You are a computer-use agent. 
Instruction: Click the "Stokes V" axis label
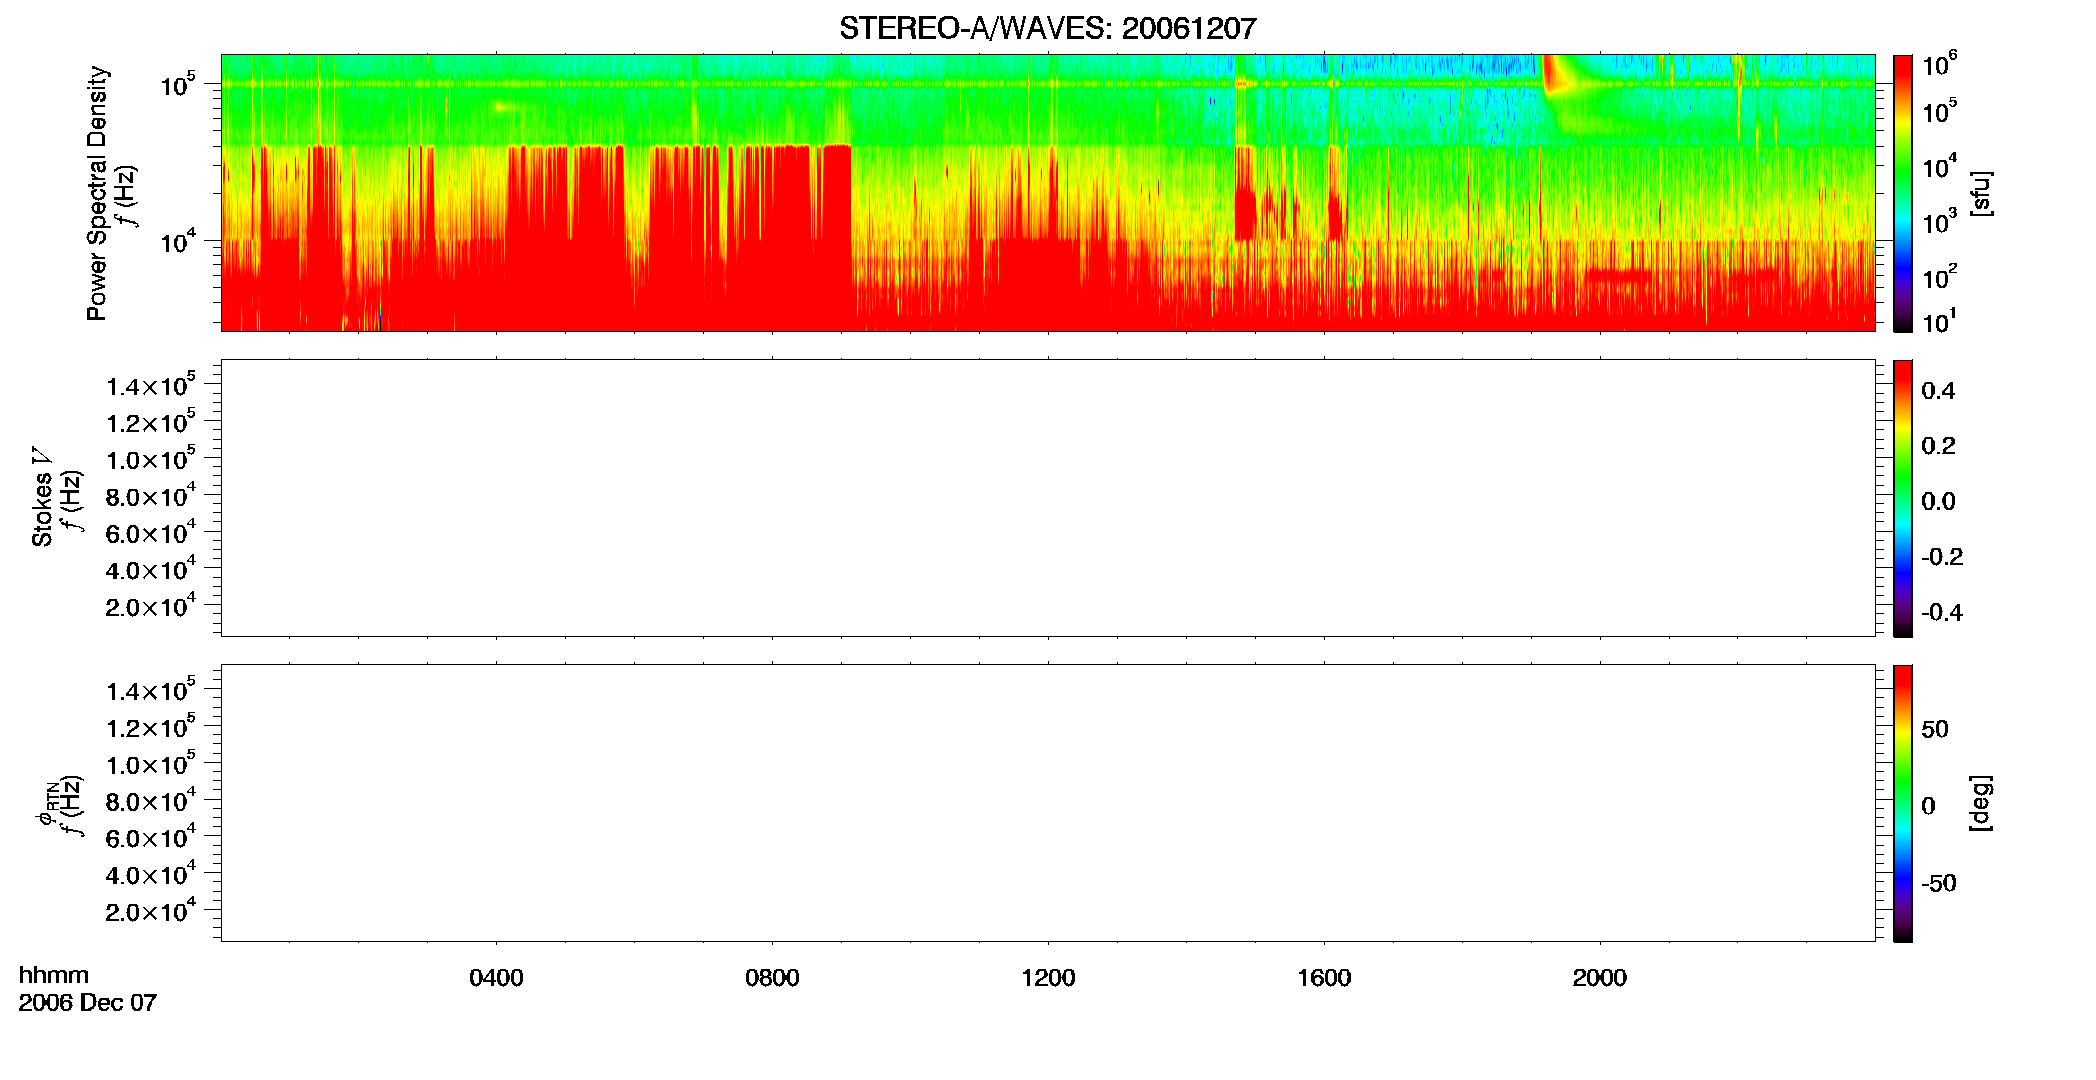click(42, 496)
